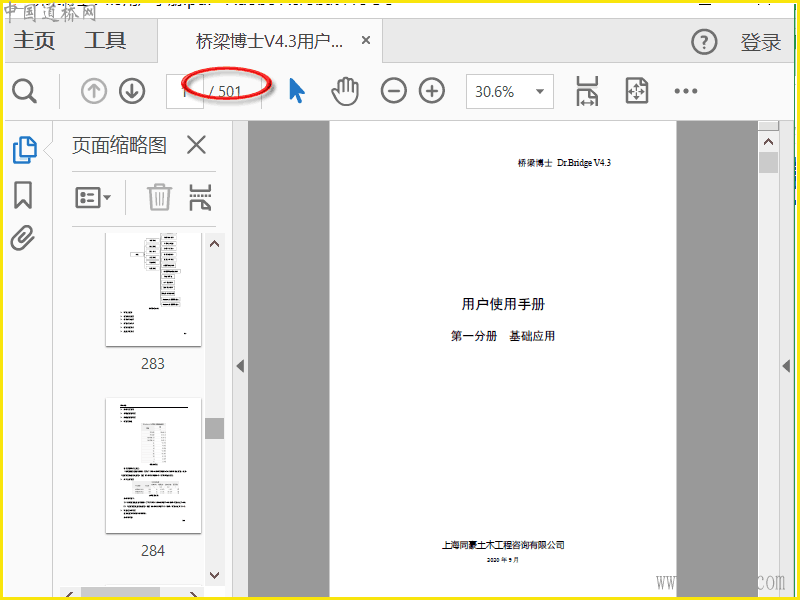Open the help question mark icon

click(x=704, y=42)
